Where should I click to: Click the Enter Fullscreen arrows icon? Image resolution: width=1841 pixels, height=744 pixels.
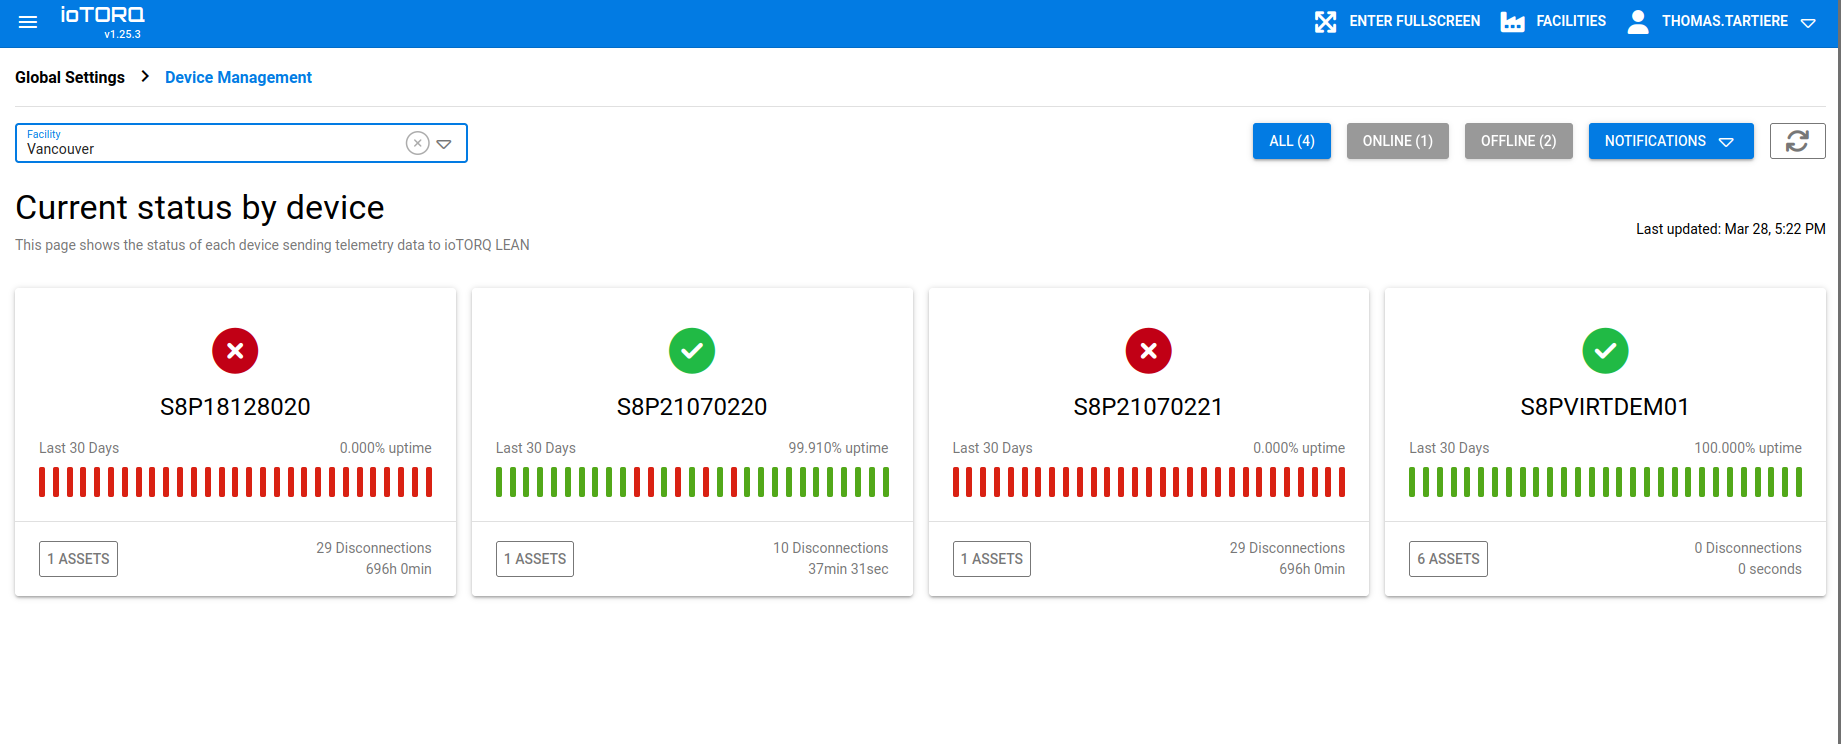1325,21
